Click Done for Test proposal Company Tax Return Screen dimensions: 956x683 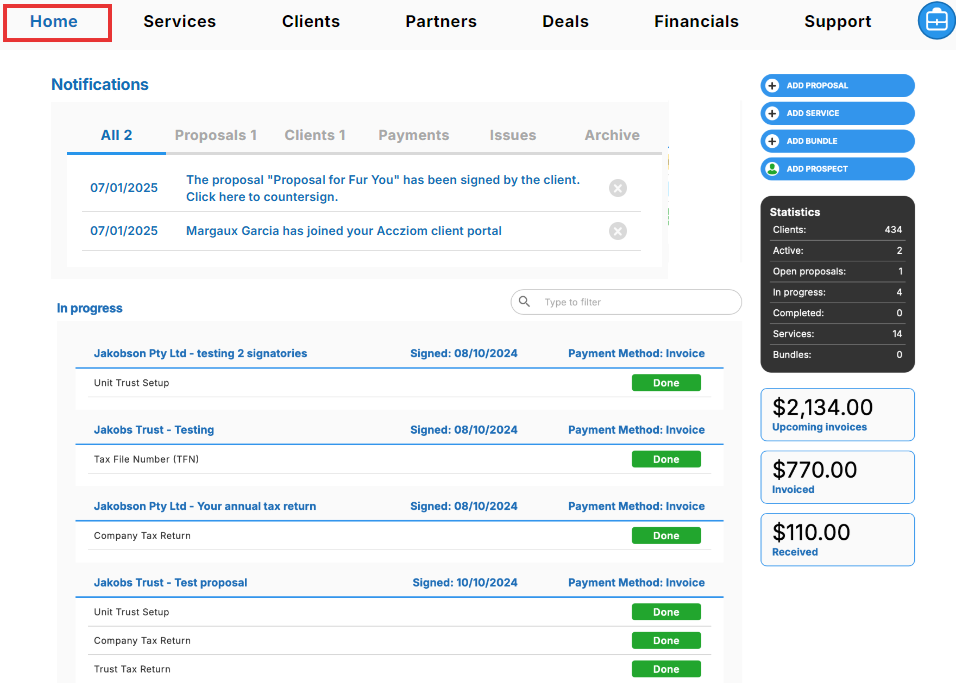[x=666, y=640]
